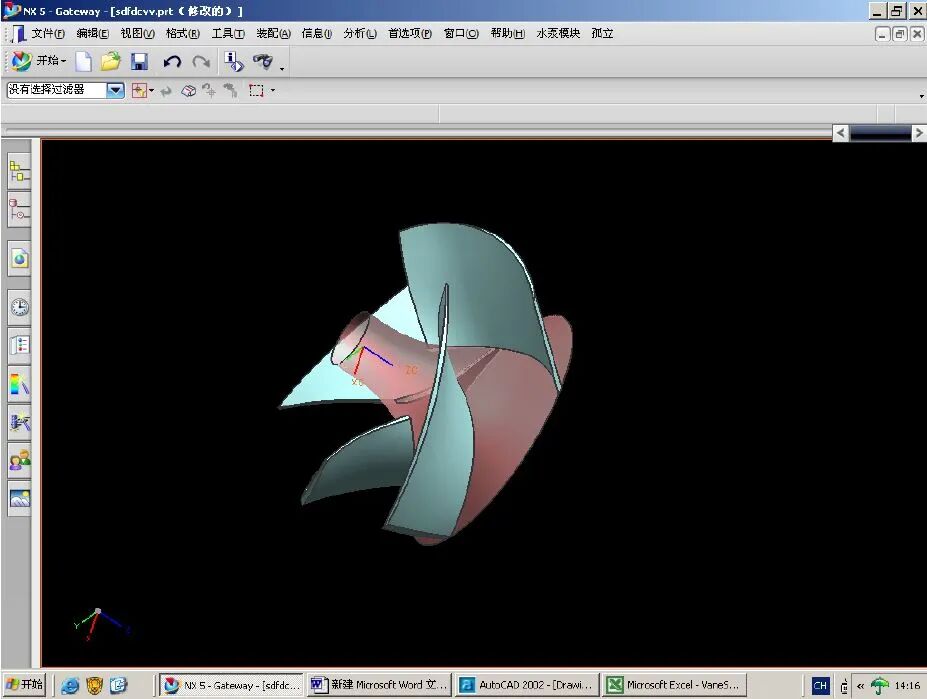This screenshot has height=699, width=927.
Task: Click the New file icon
Action: (x=83, y=61)
